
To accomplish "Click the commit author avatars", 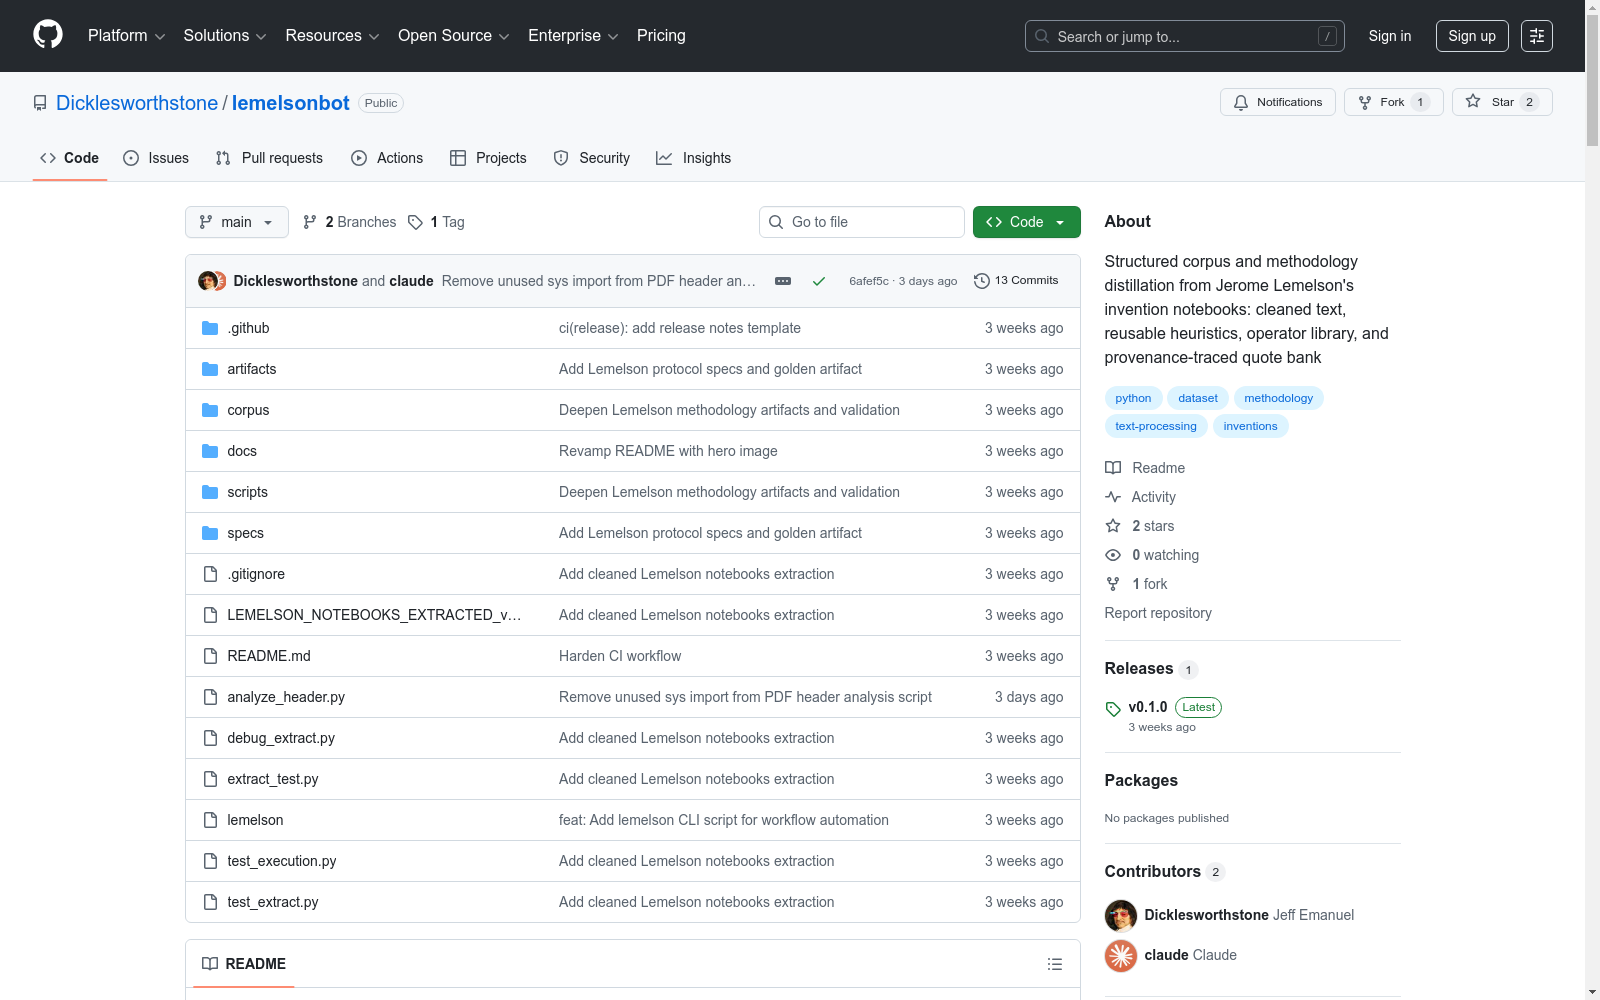I will 212,281.
